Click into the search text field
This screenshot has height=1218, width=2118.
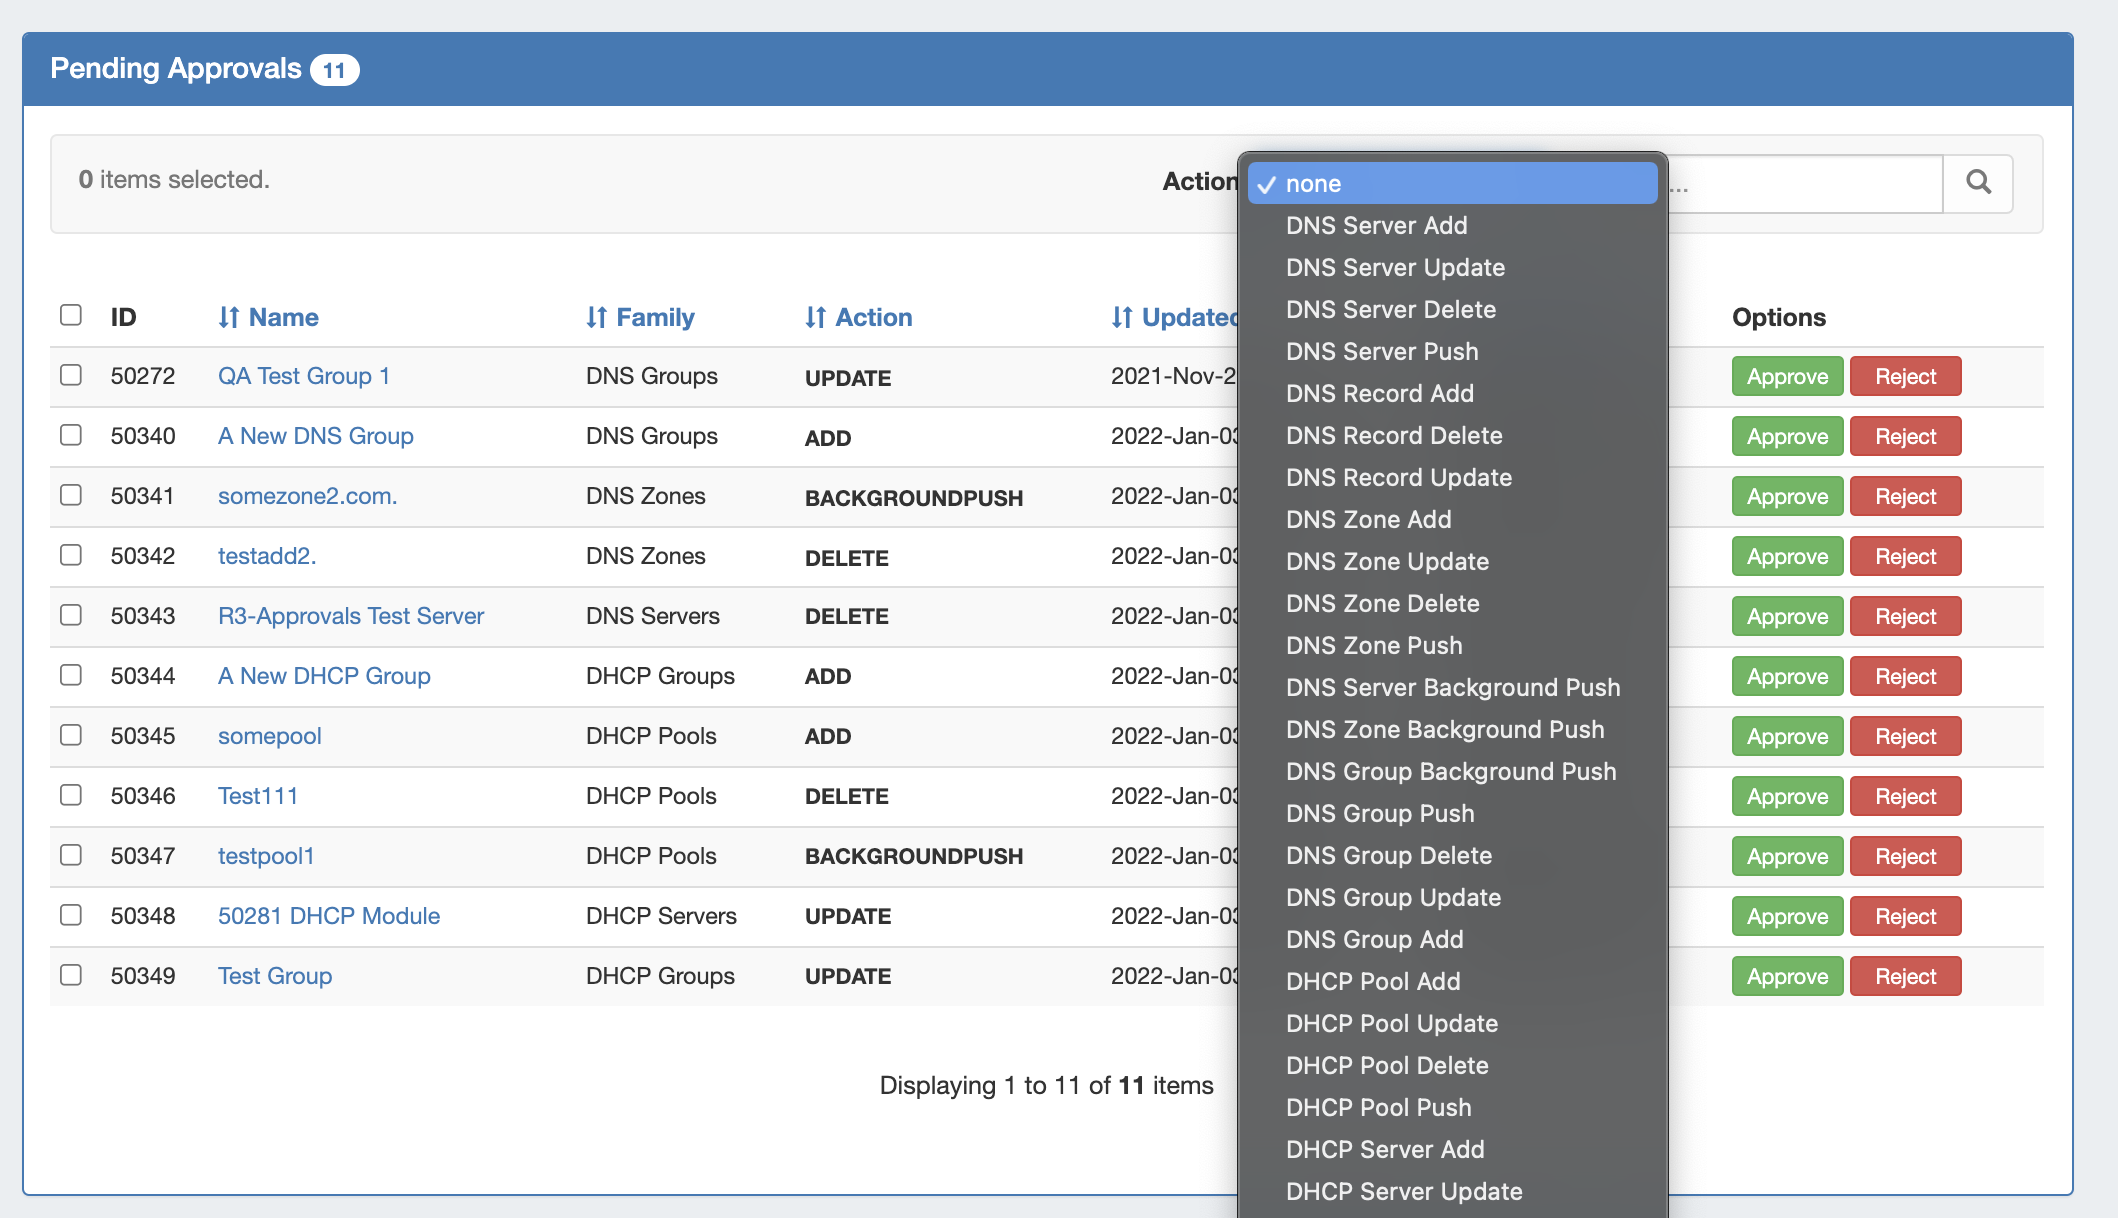[1805, 184]
